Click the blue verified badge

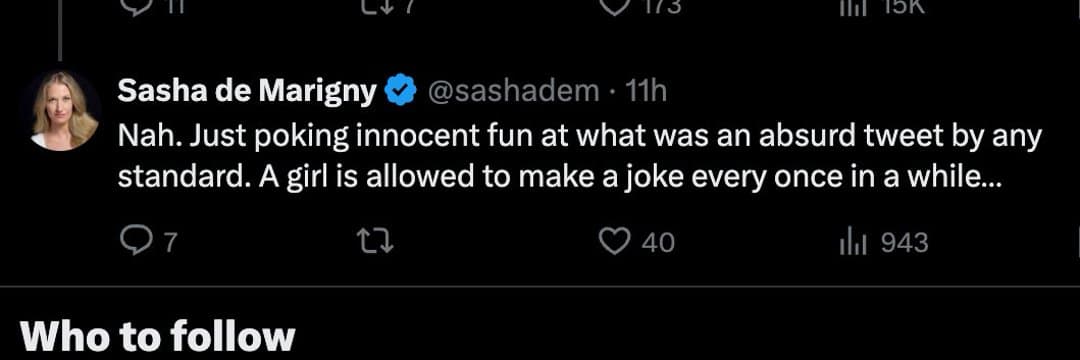402,91
